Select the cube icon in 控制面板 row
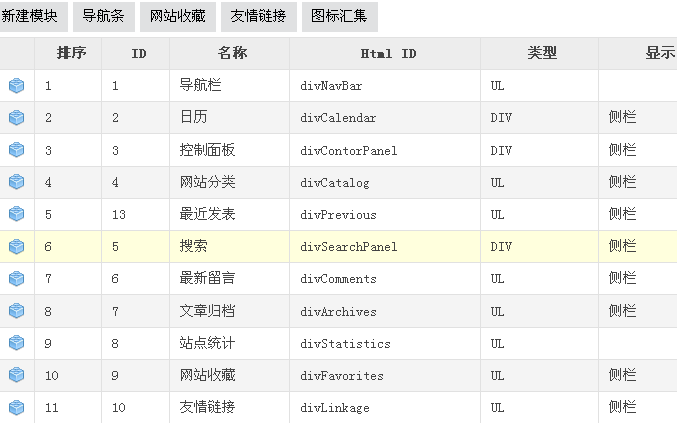The width and height of the screenshot is (677, 423). pyautogui.click(x=16, y=150)
